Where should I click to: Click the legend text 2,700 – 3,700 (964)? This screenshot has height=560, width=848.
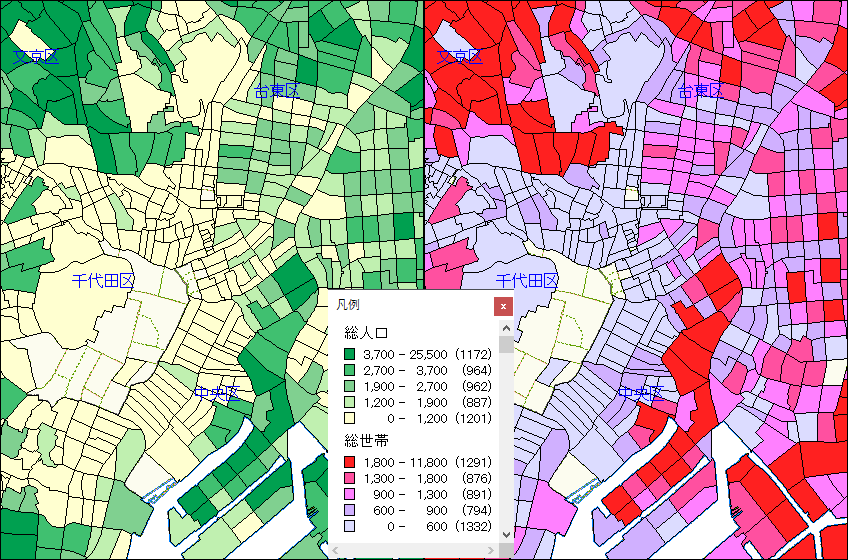pos(427,371)
